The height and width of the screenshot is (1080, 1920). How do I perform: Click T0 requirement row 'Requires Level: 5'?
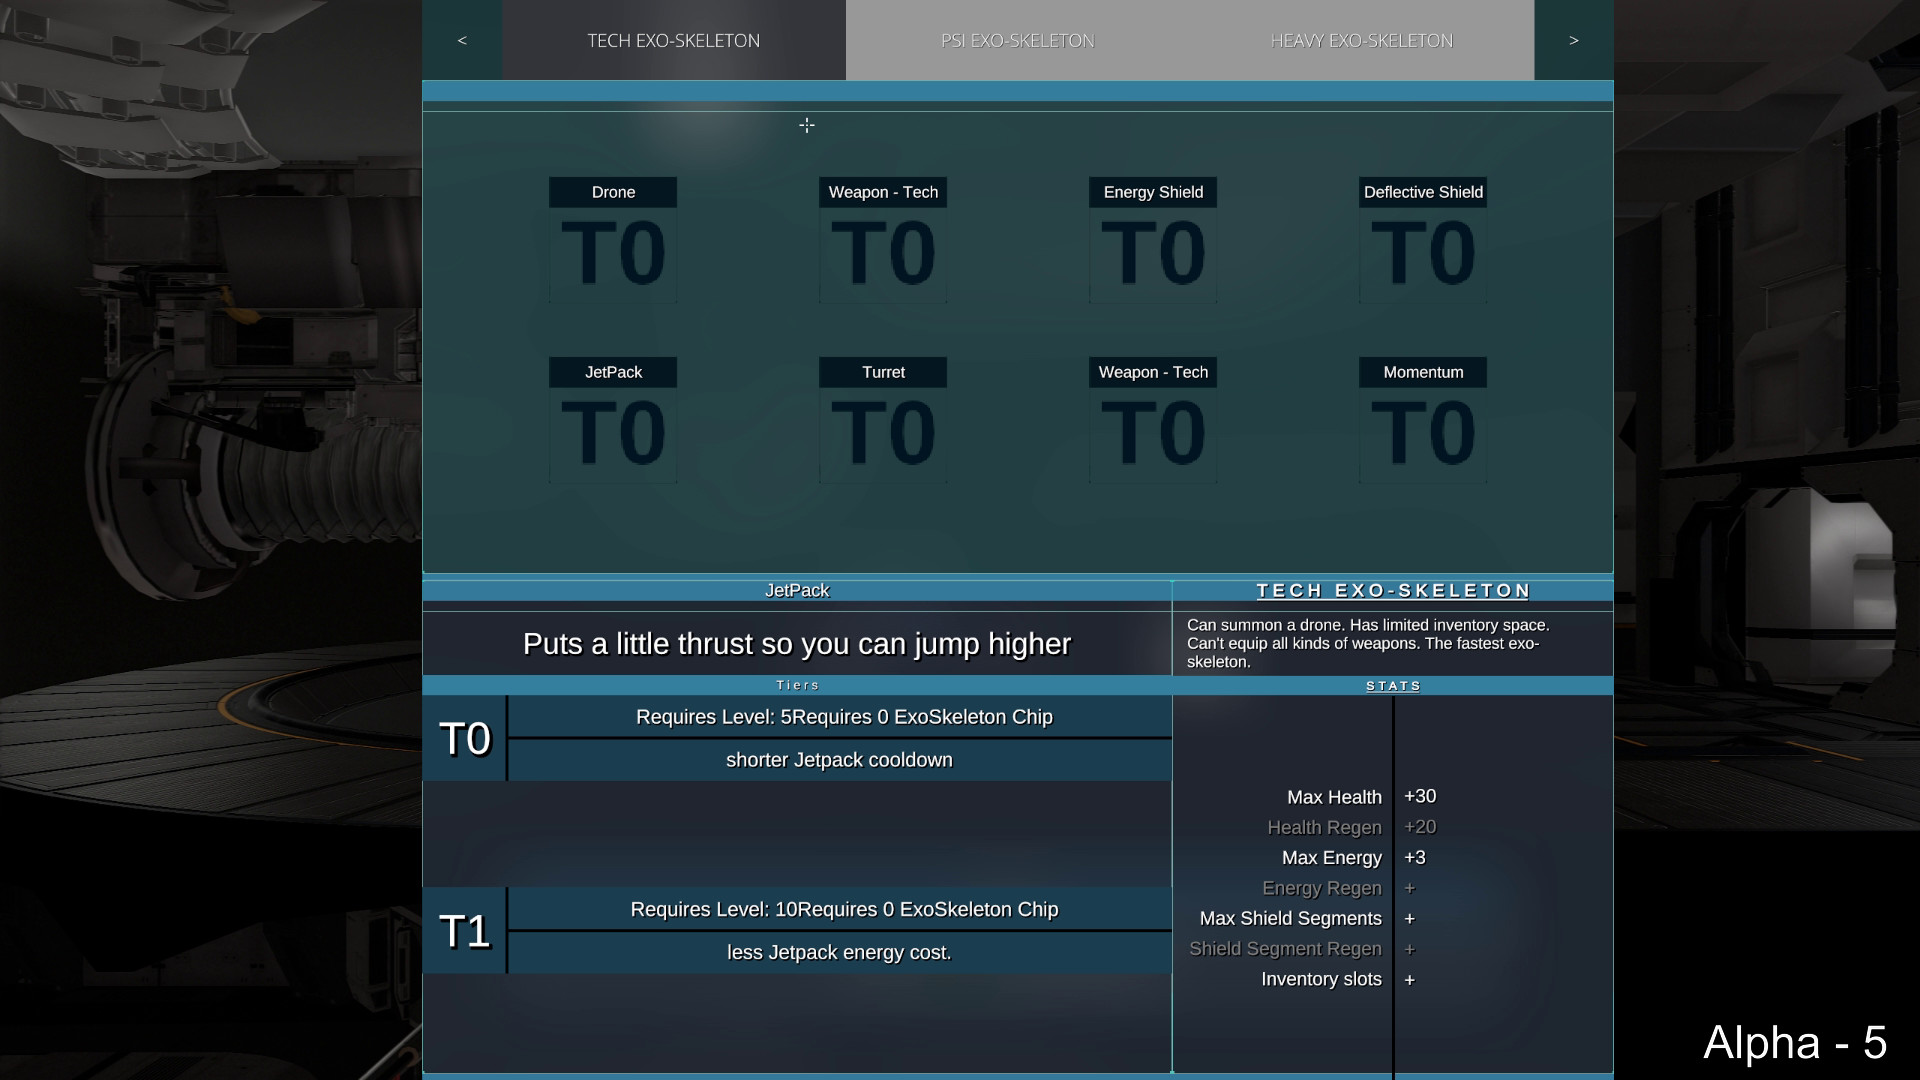coord(843,717)
